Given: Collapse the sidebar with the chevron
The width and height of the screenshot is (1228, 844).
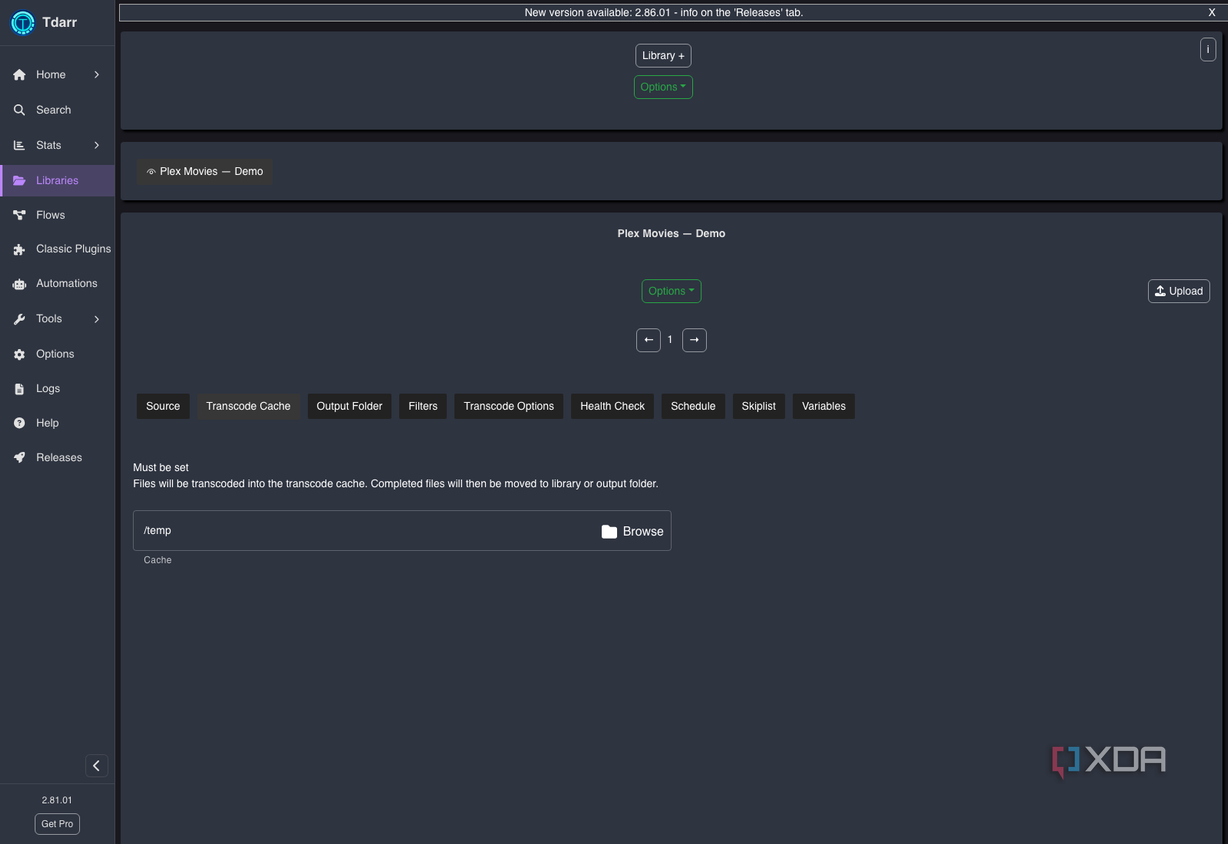Looking at the screenshot, I should (96, 766).
